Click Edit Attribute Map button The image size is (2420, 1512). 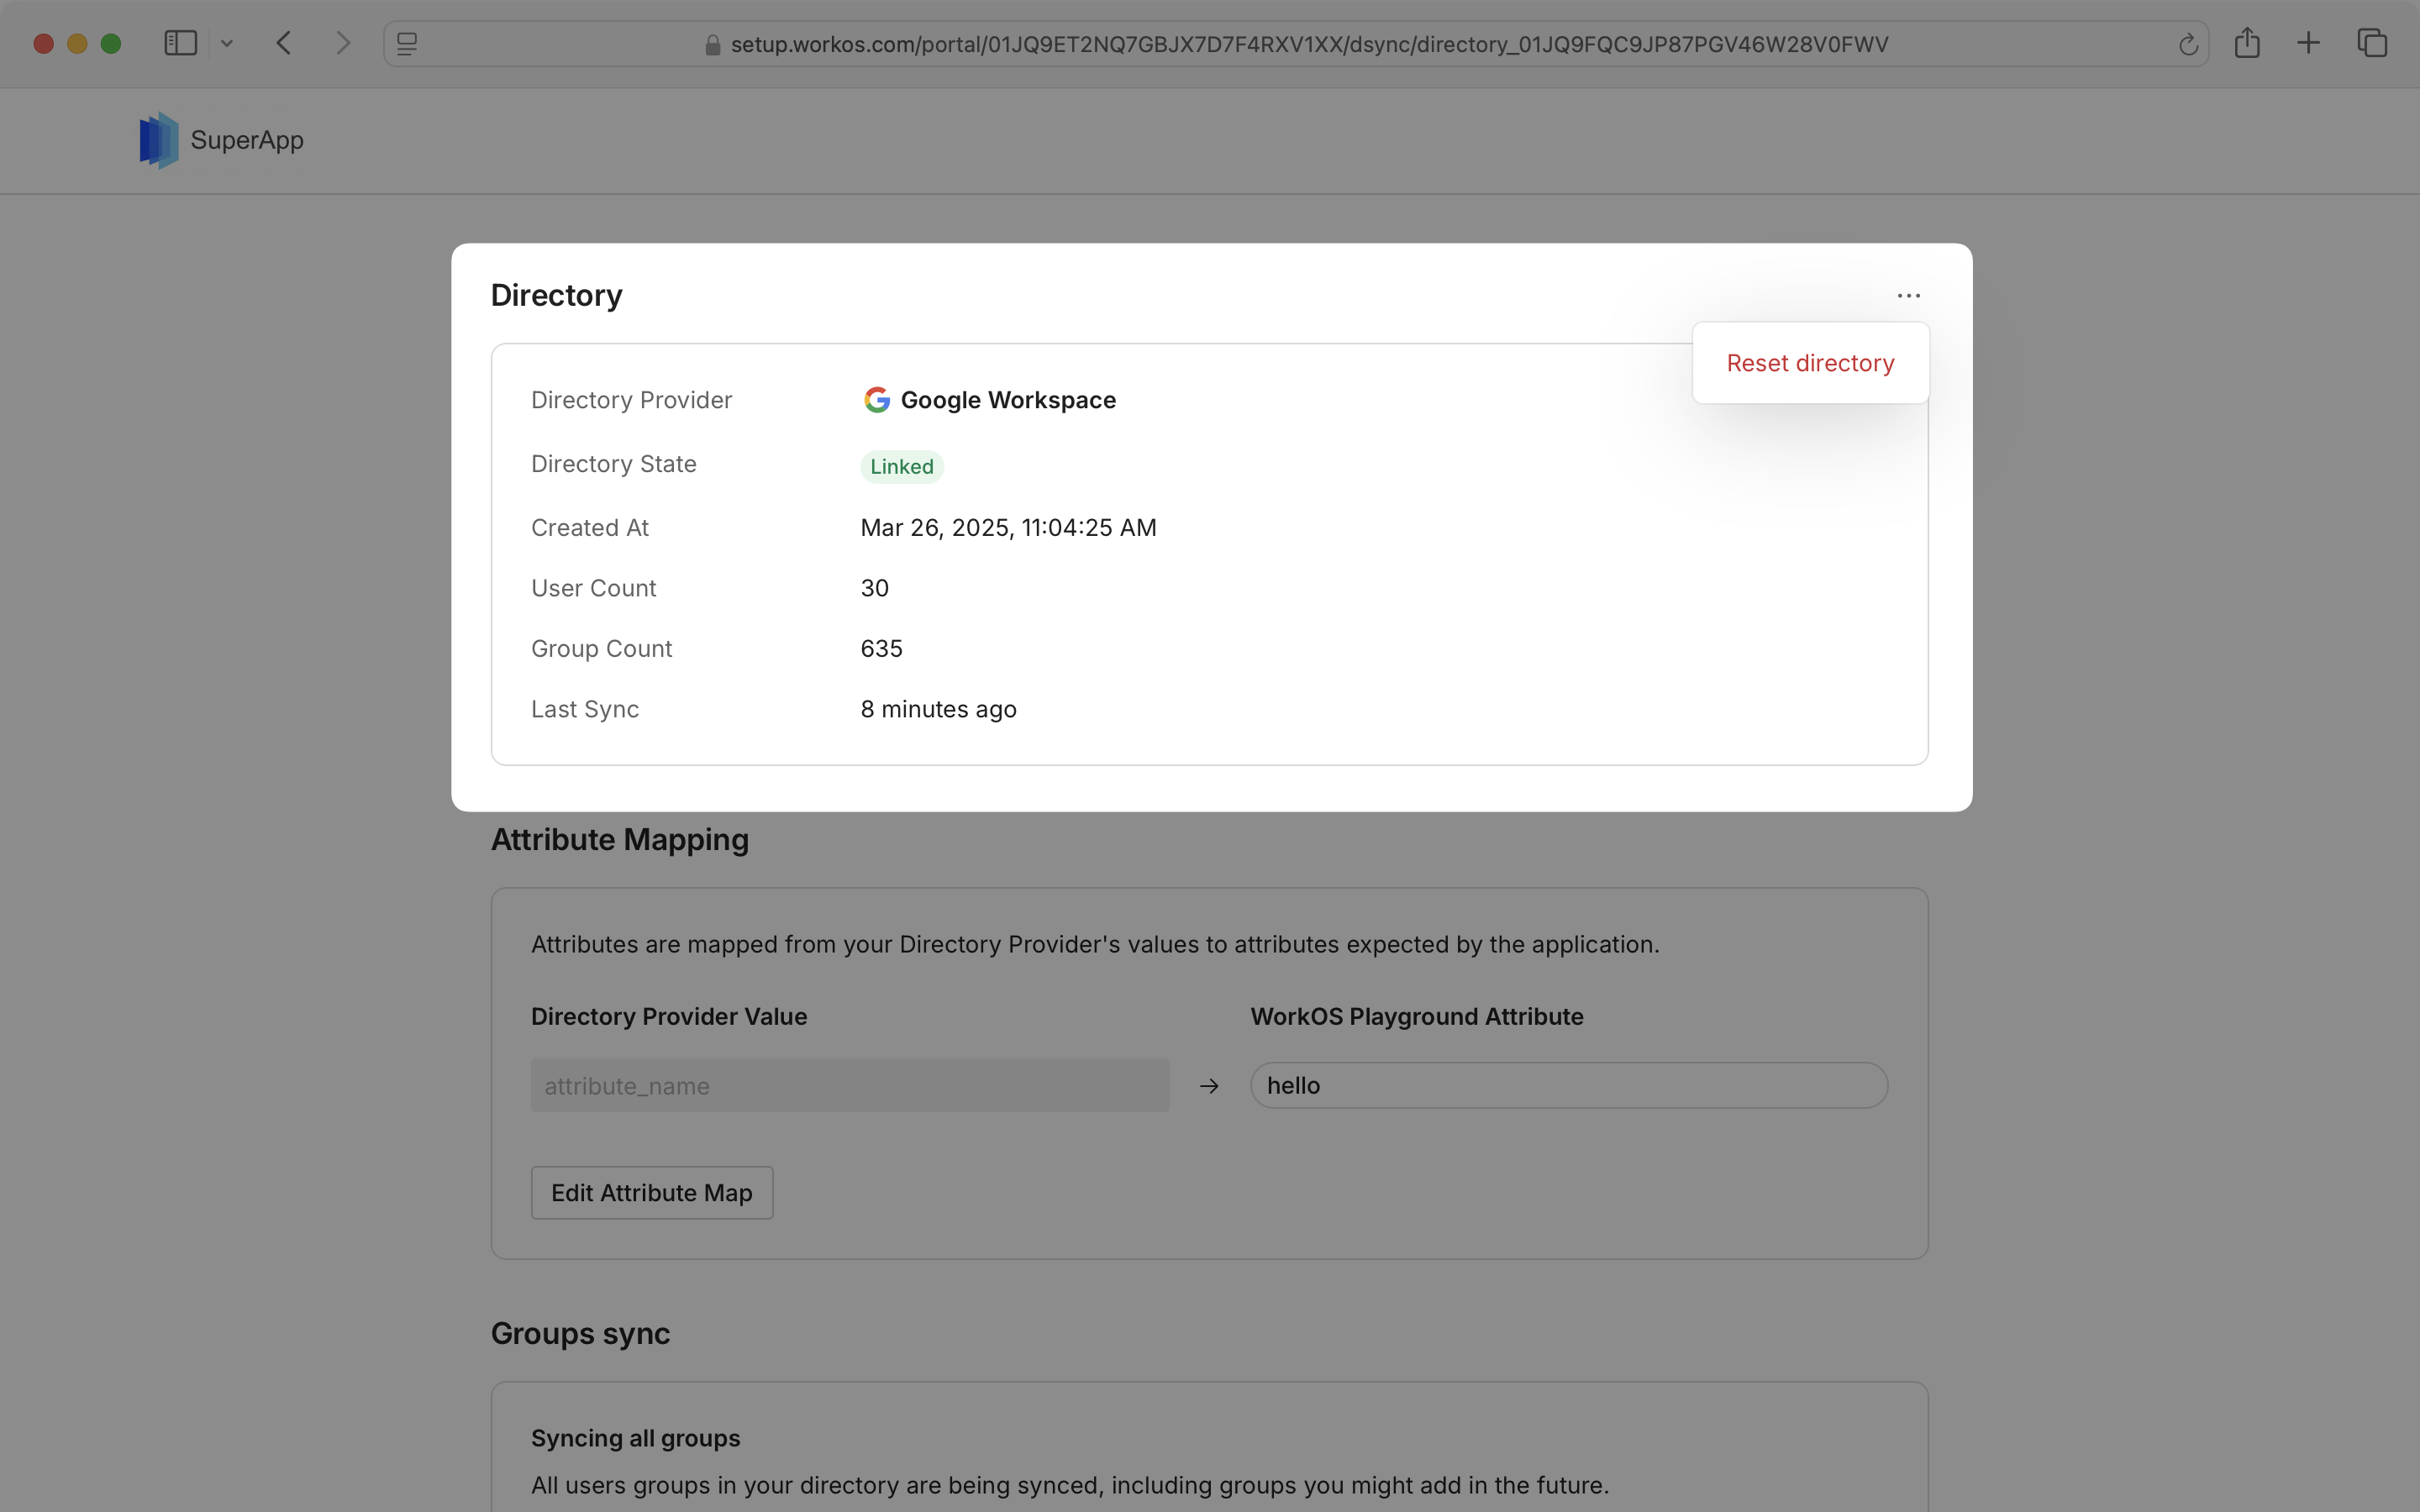(x=651, y=1192)
